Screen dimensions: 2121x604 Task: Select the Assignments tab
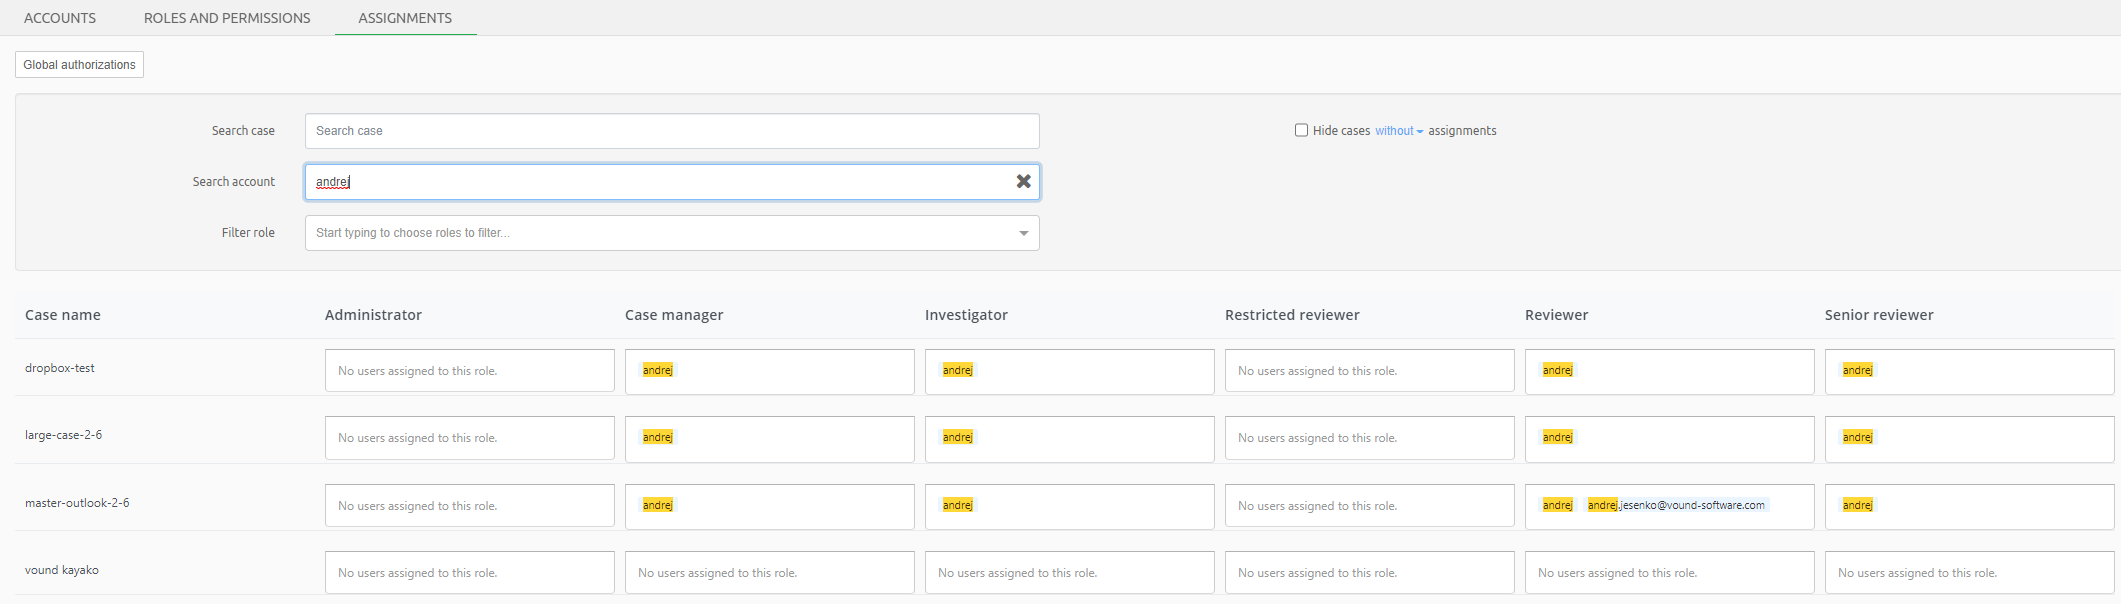click(405, 18)
